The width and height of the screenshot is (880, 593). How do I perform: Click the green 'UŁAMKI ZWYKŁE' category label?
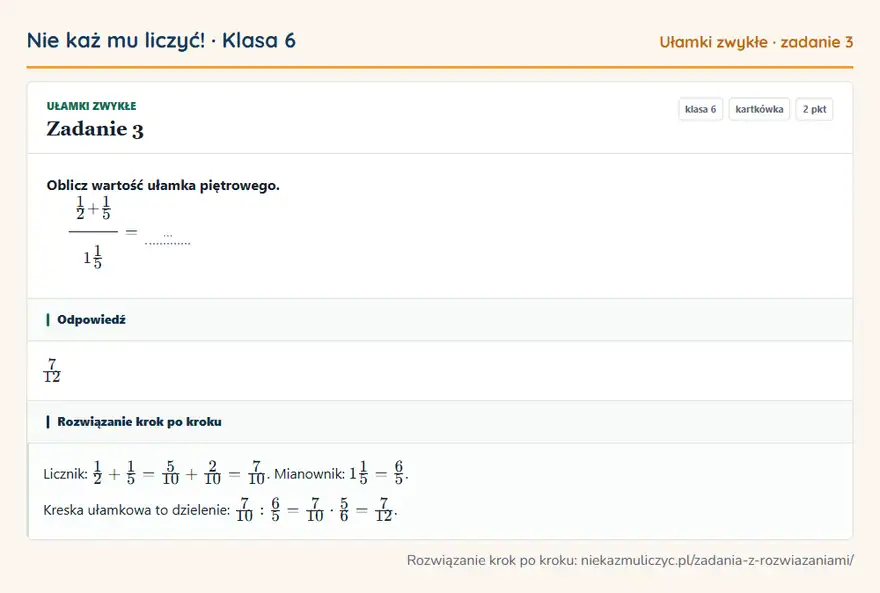coord(91,106)
